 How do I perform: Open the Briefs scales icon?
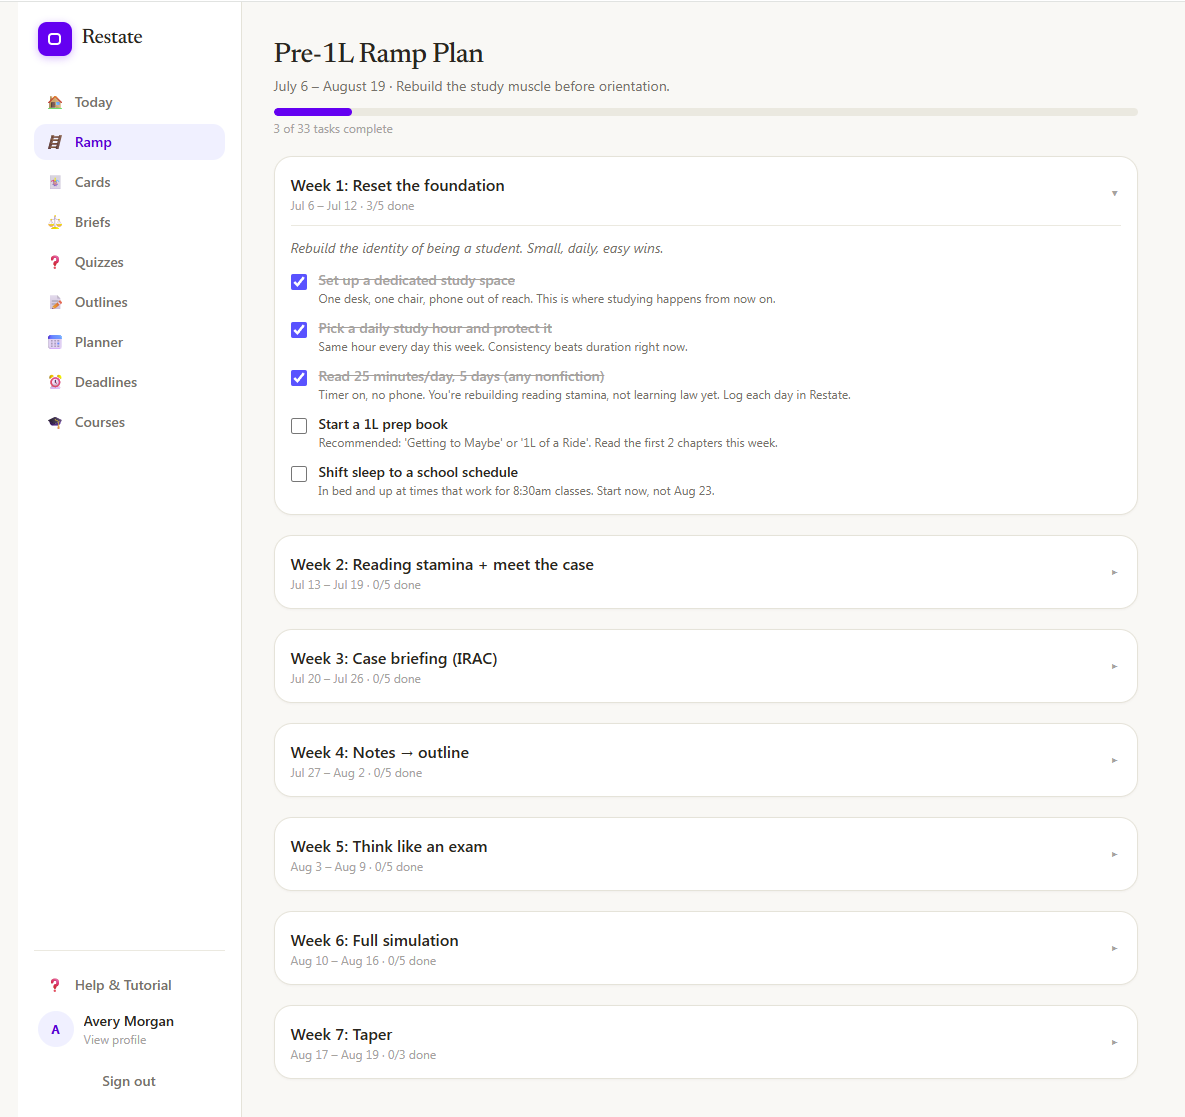tap(55, 222)
